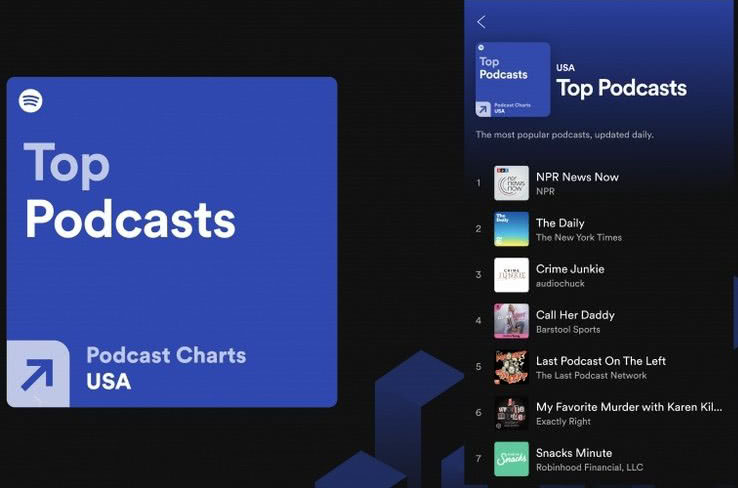
Task: Click the 'Top Podcasts' page heading
Action: (x=621, y=88)
